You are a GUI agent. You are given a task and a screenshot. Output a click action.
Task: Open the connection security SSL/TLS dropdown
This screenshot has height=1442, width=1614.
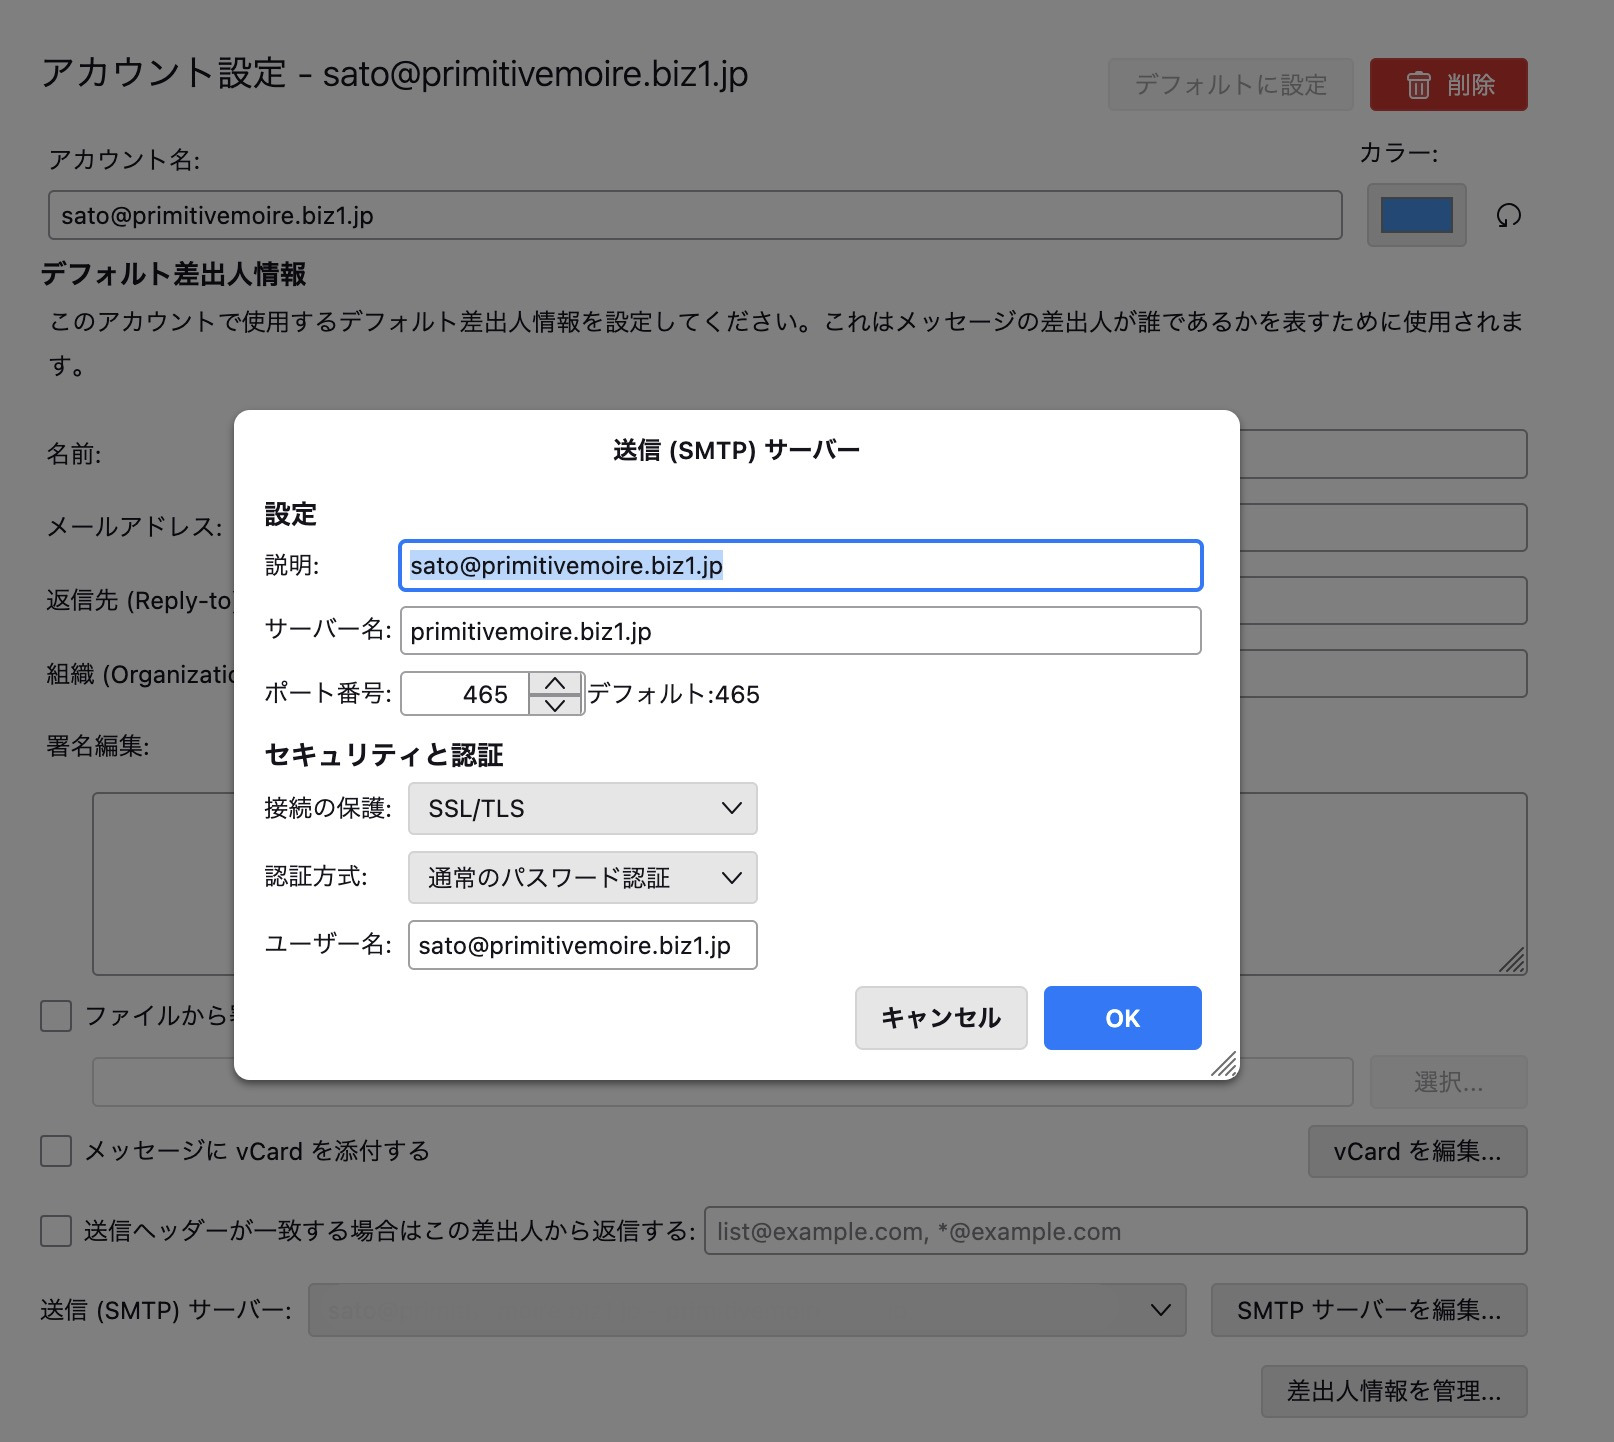[582, 809]
